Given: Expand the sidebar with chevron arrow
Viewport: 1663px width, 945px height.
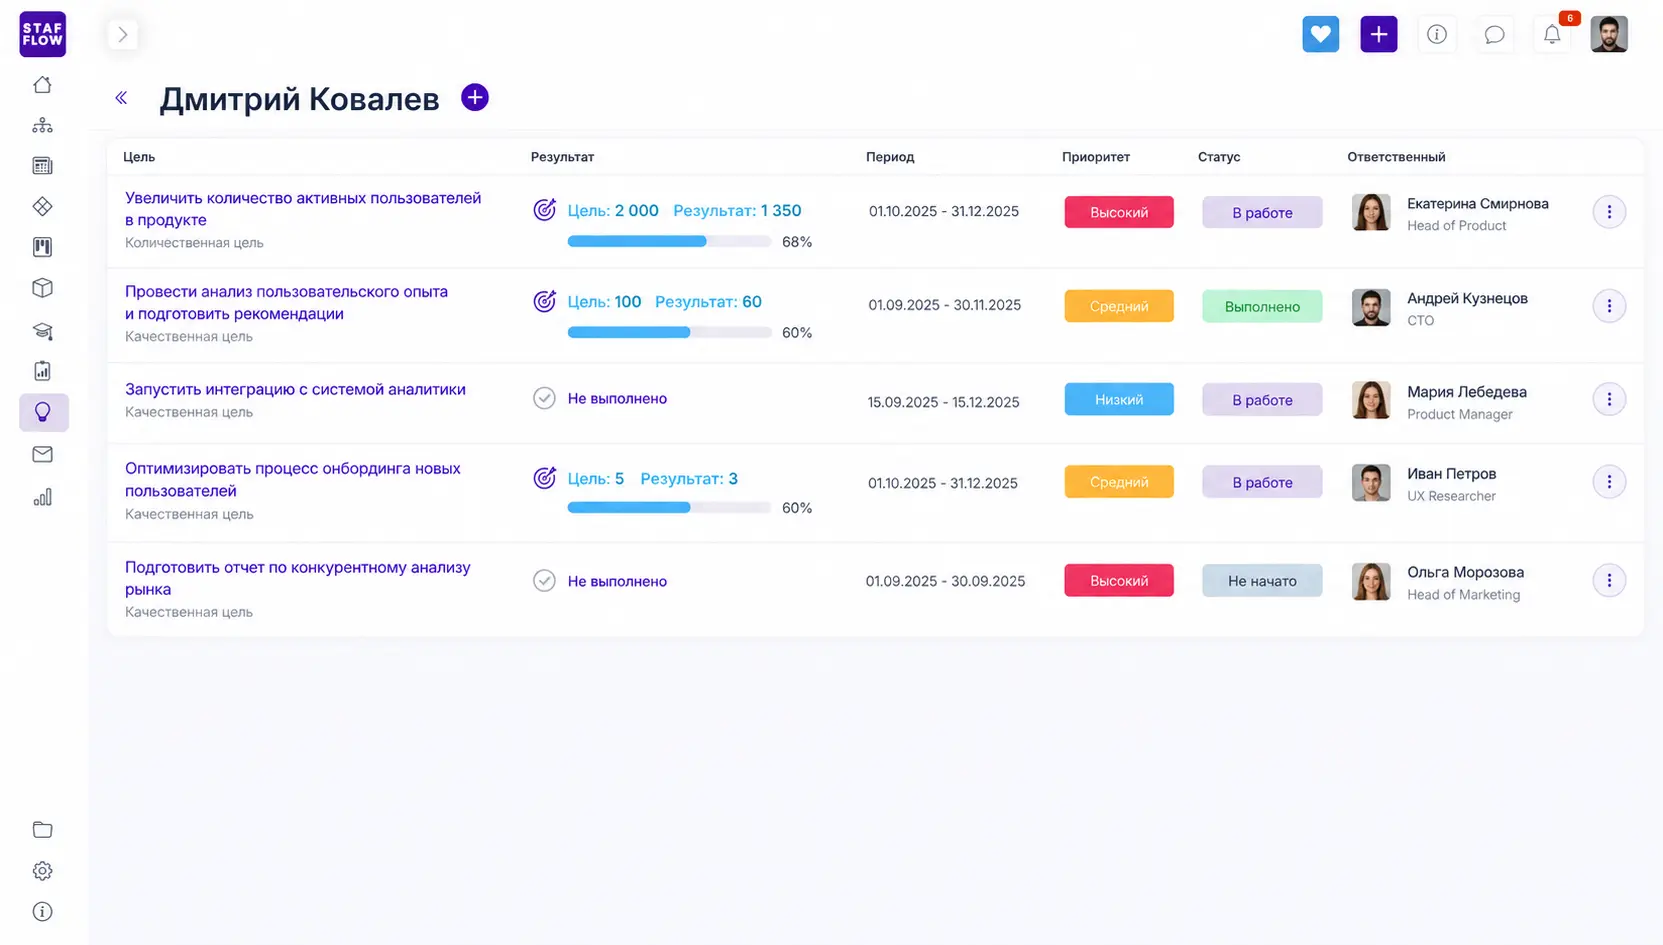Looking at the screenshot, I should (x=123, y=35).
